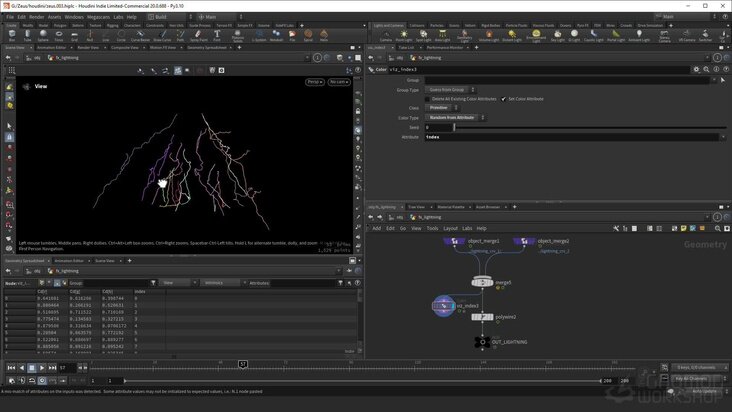732x412 pixels.
Task: Click the polywire2 node
Action: (482, 317)
